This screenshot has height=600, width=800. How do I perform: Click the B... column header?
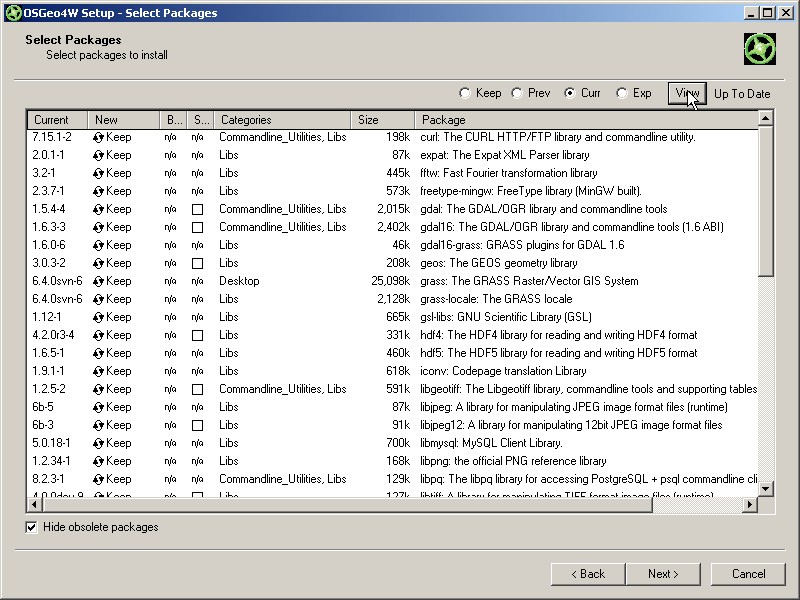(173, 120)
